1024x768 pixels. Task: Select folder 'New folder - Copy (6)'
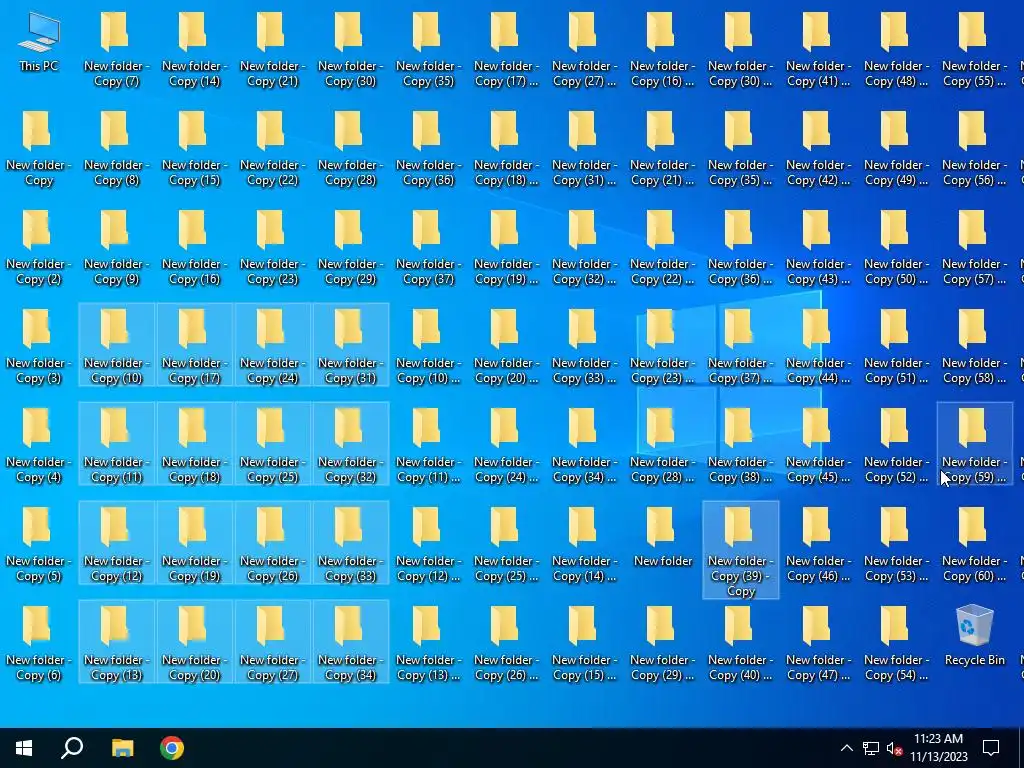click(38, 644)
